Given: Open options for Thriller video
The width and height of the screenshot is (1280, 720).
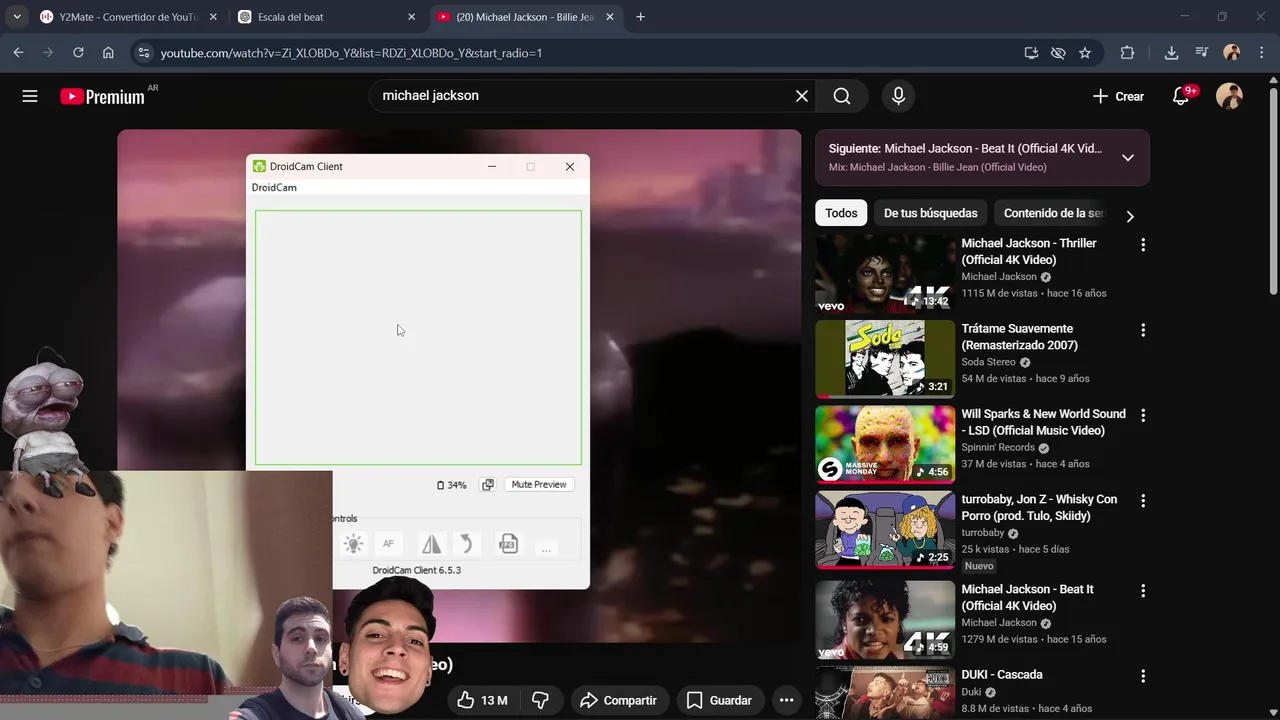Looking at the screenshot, I should pyautogui.click(x=1143, y=245).
